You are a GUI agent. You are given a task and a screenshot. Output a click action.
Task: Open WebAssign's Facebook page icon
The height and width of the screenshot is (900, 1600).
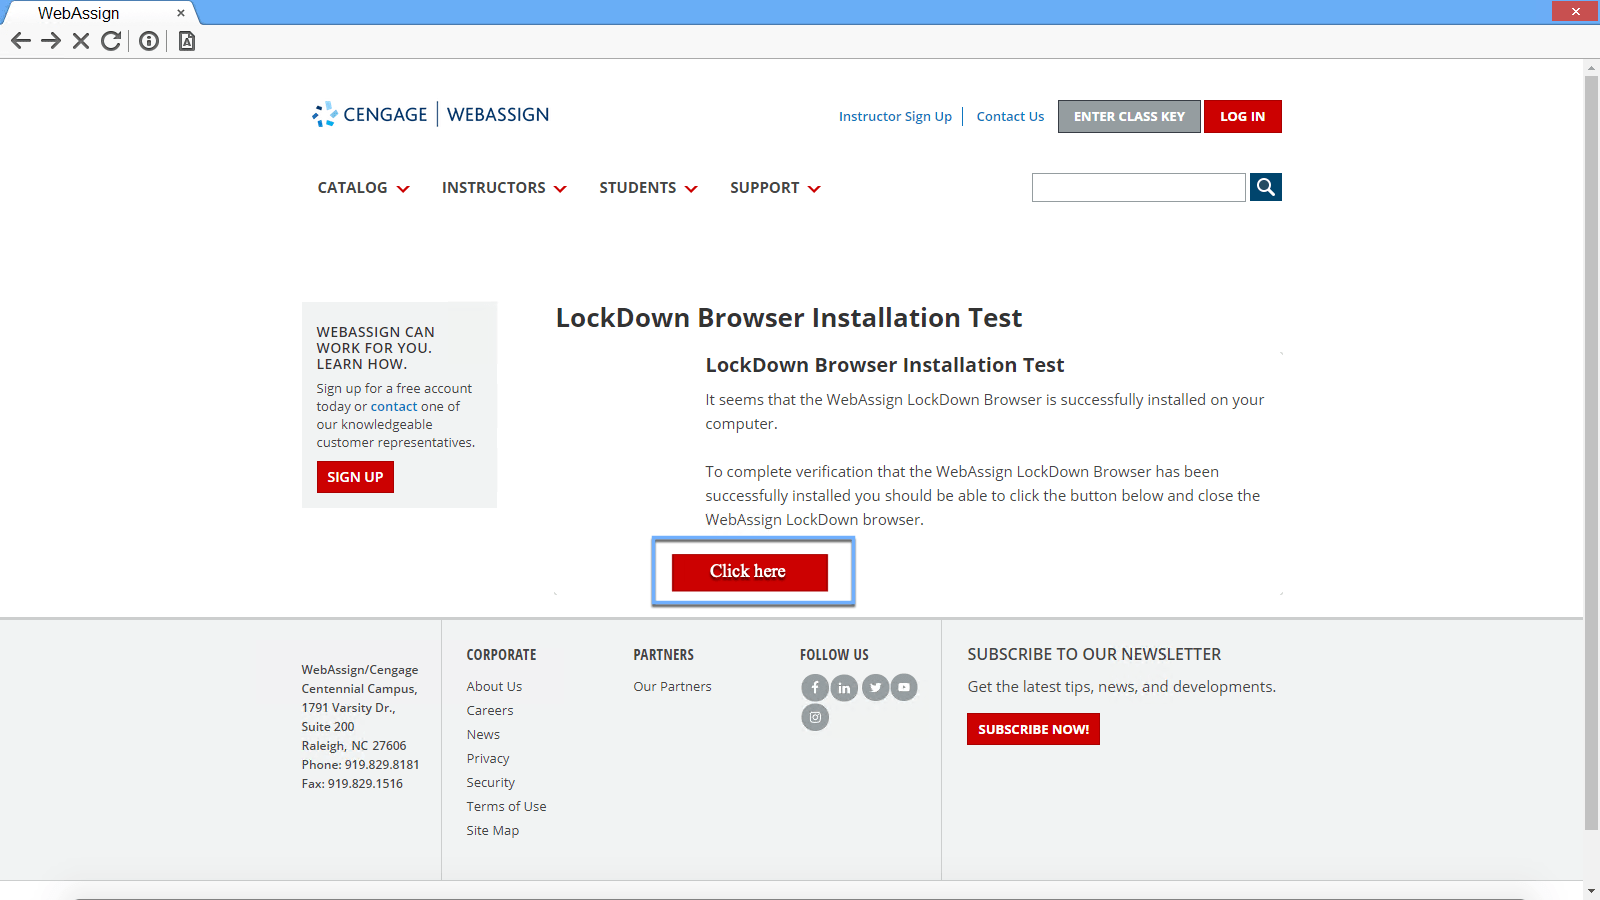pos(815,687)
